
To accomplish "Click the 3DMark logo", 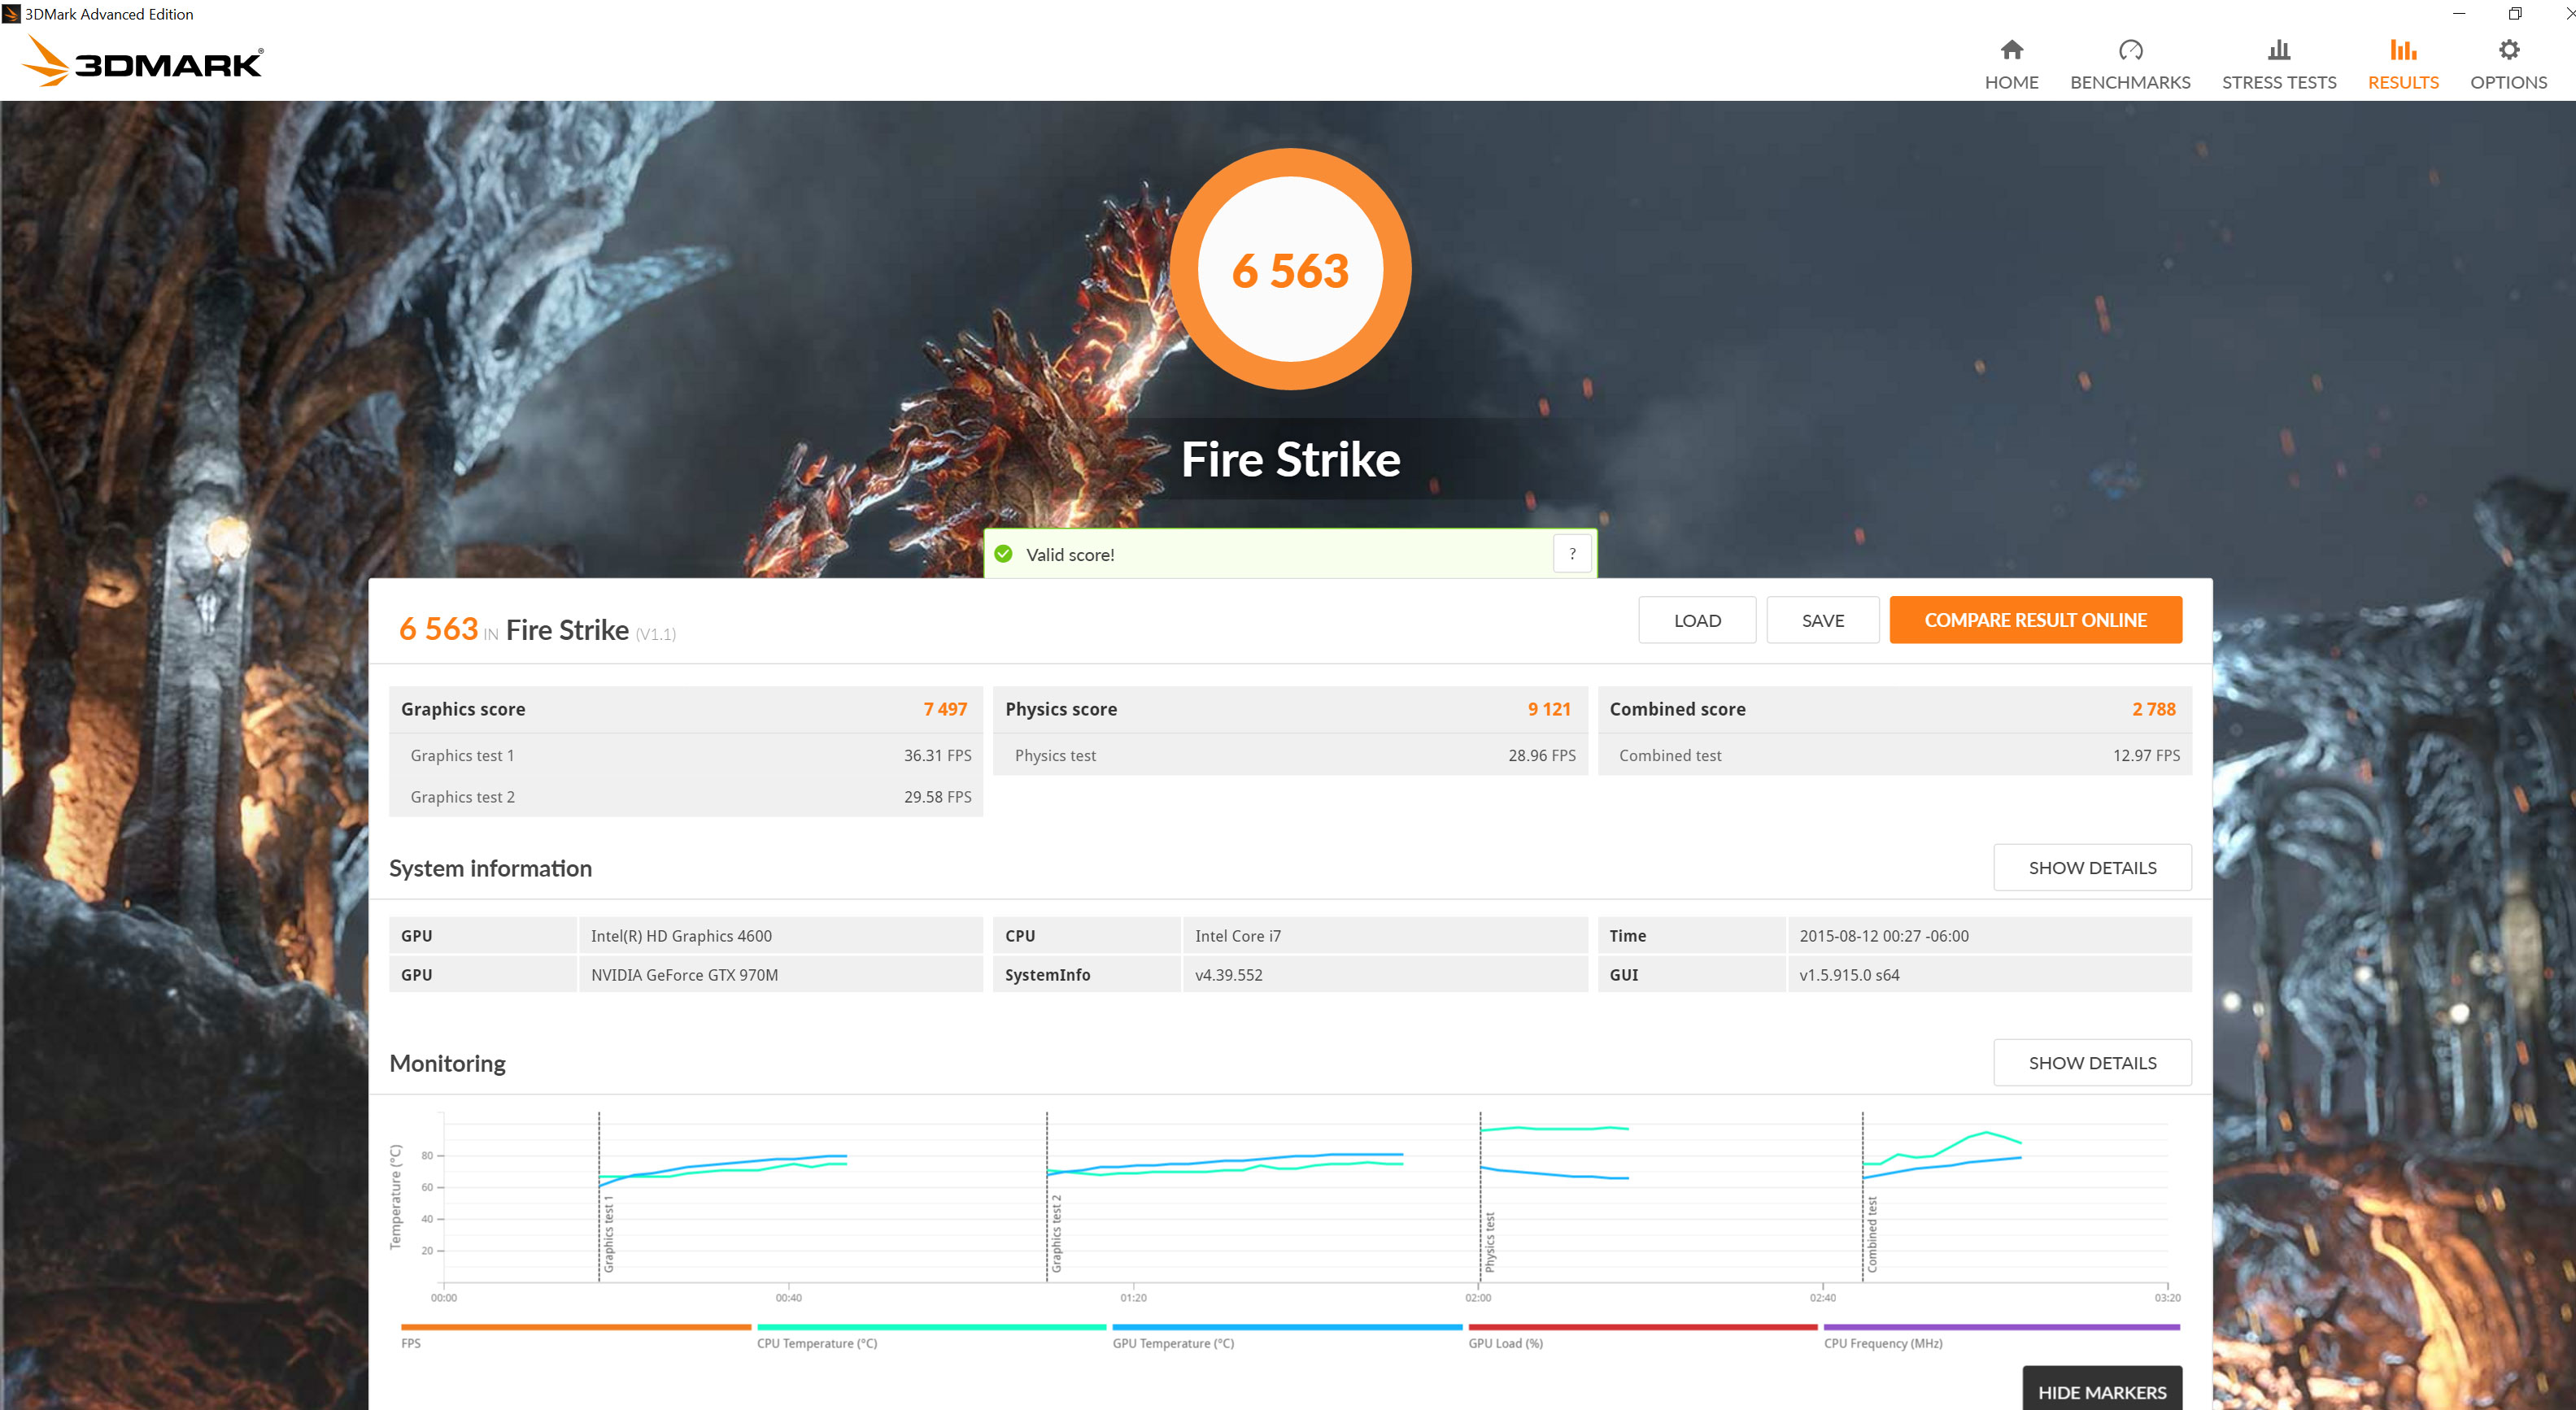I will (x=142, y=62).
